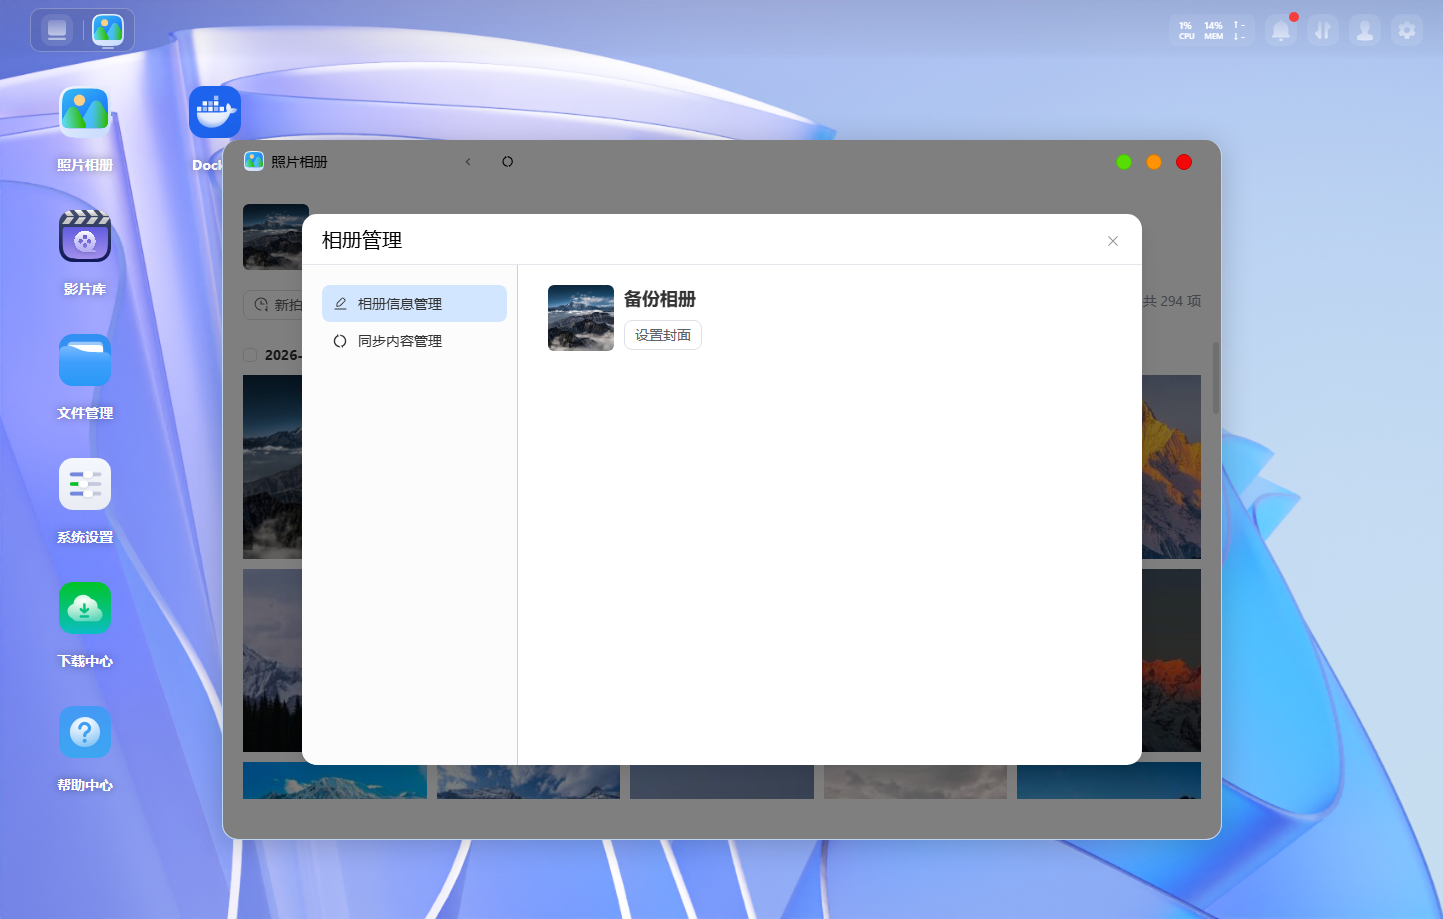Open the transfer tasks arrows icon
Viewport: 1443px width, 919px height.
coord(1323,31)
